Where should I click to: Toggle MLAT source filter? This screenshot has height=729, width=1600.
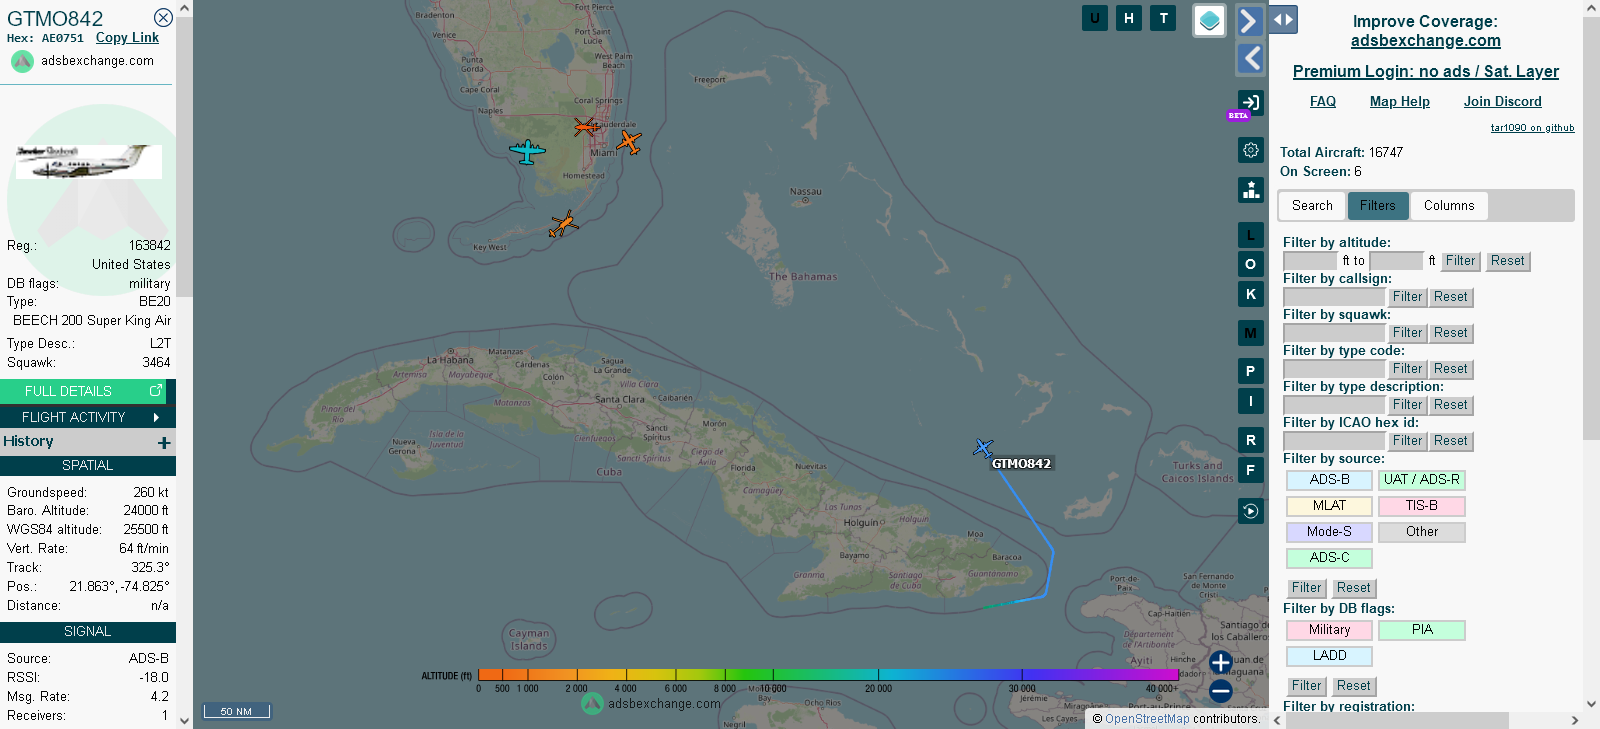(1329, 506)
